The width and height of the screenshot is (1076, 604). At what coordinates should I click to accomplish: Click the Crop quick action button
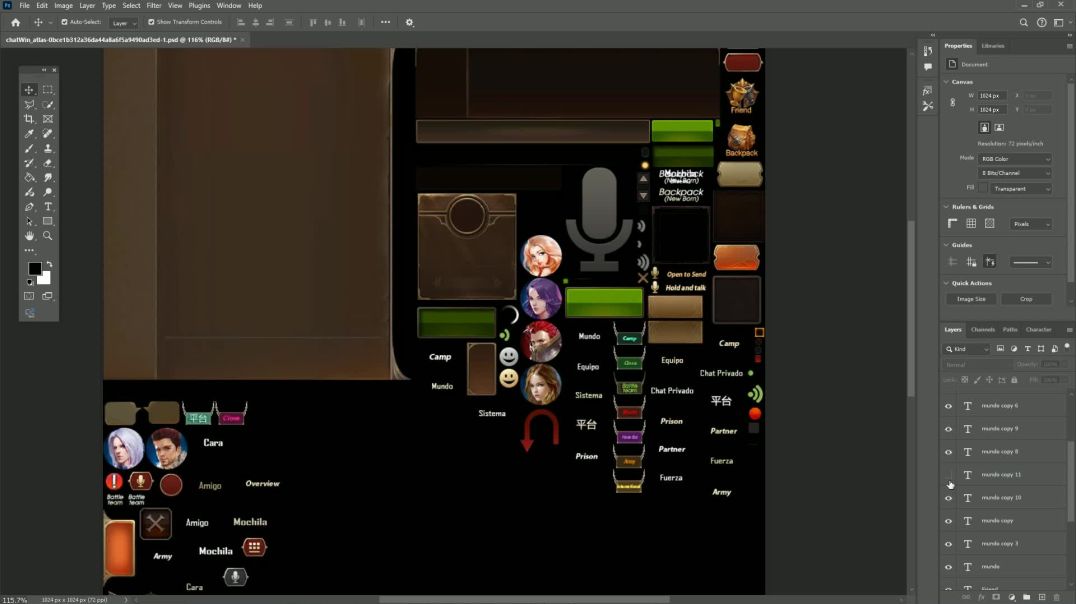tap(1026, 299)
